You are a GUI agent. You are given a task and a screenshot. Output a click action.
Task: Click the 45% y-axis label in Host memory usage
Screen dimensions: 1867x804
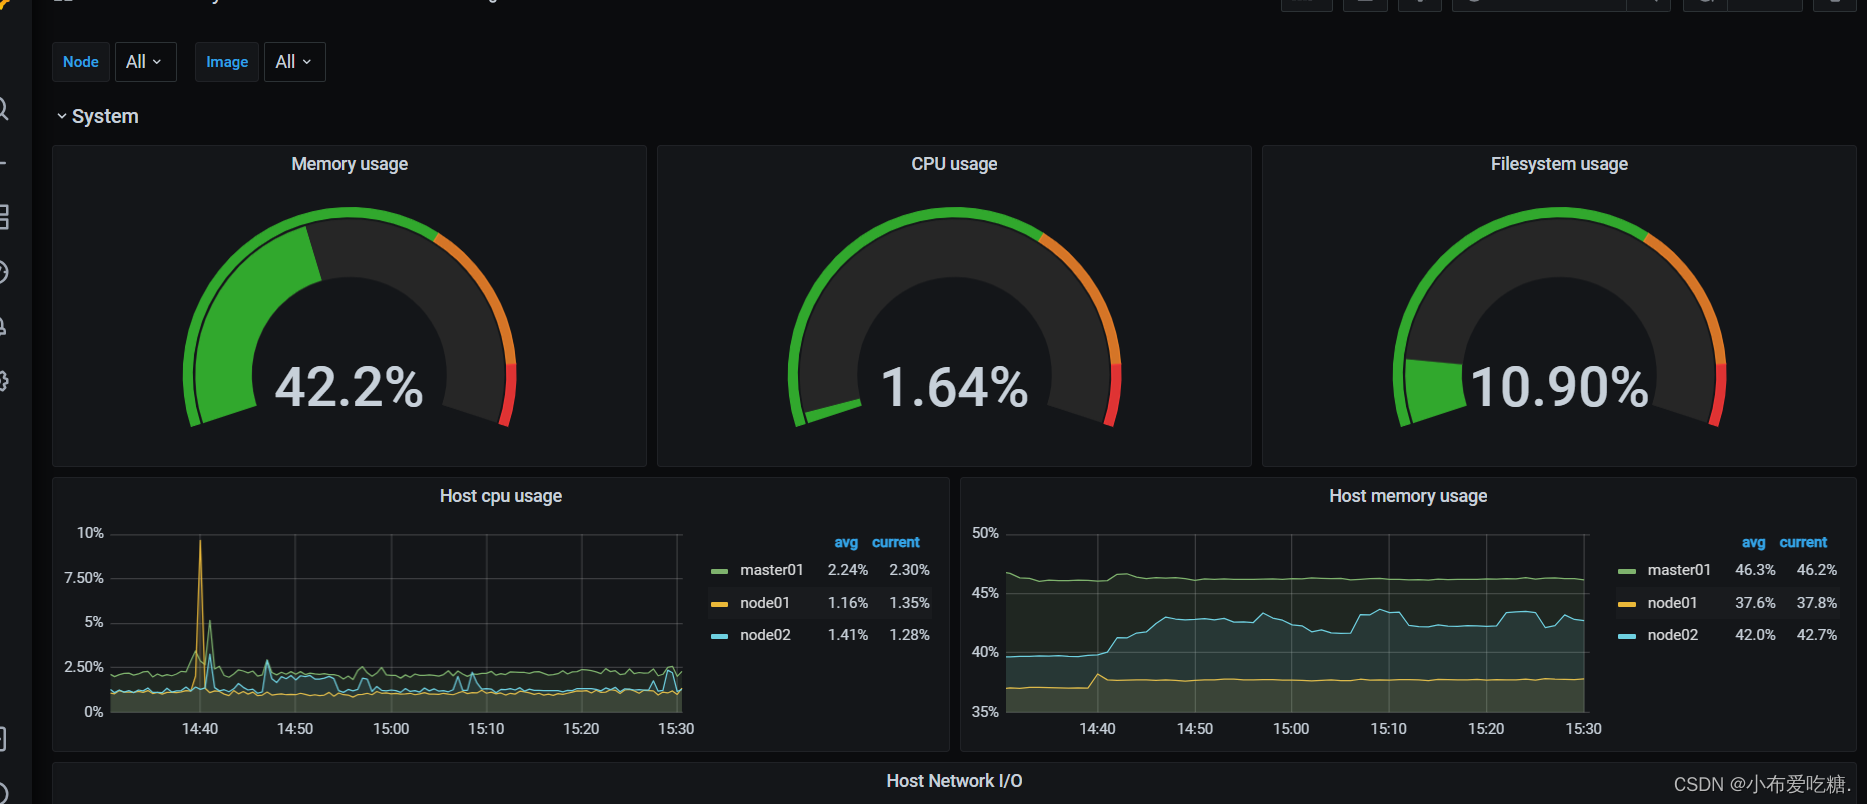point(985,593)
